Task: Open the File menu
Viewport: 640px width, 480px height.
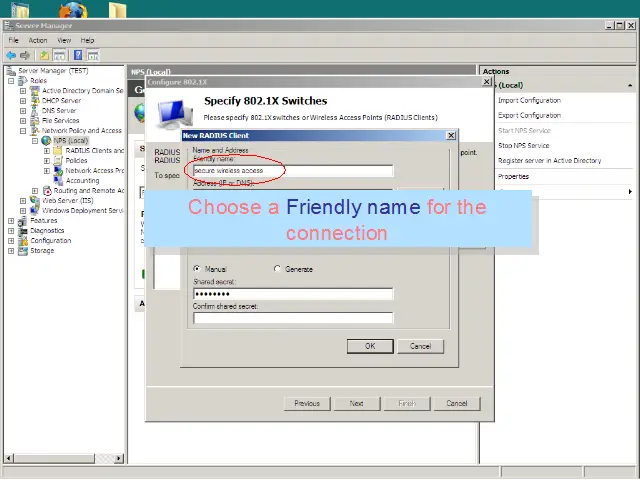Action: click(x=13, y=40)
